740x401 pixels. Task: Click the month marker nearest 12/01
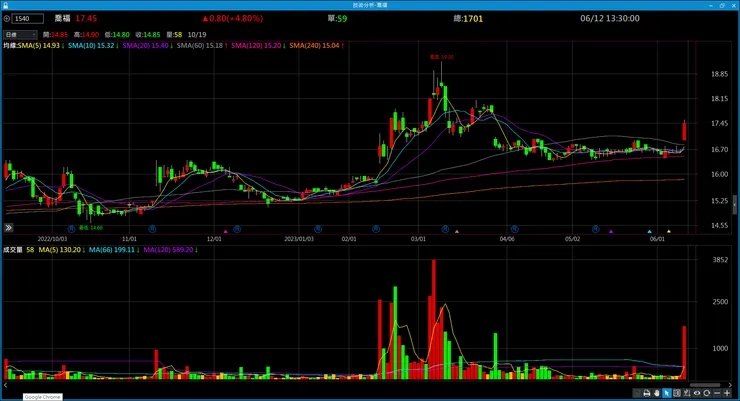[237, 229]
